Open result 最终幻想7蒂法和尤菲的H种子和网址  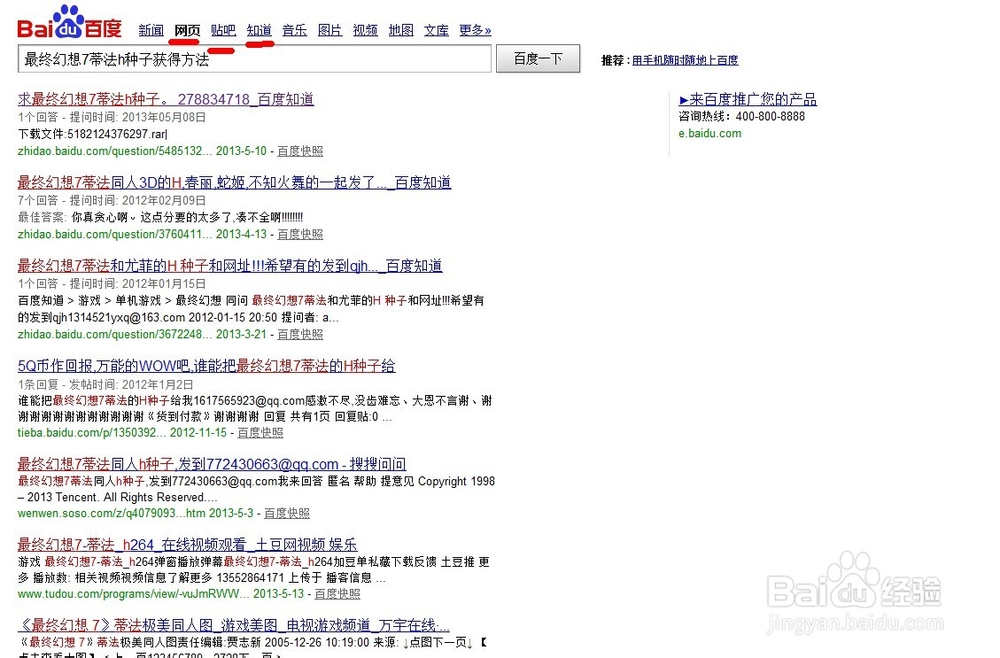[230, 265]
